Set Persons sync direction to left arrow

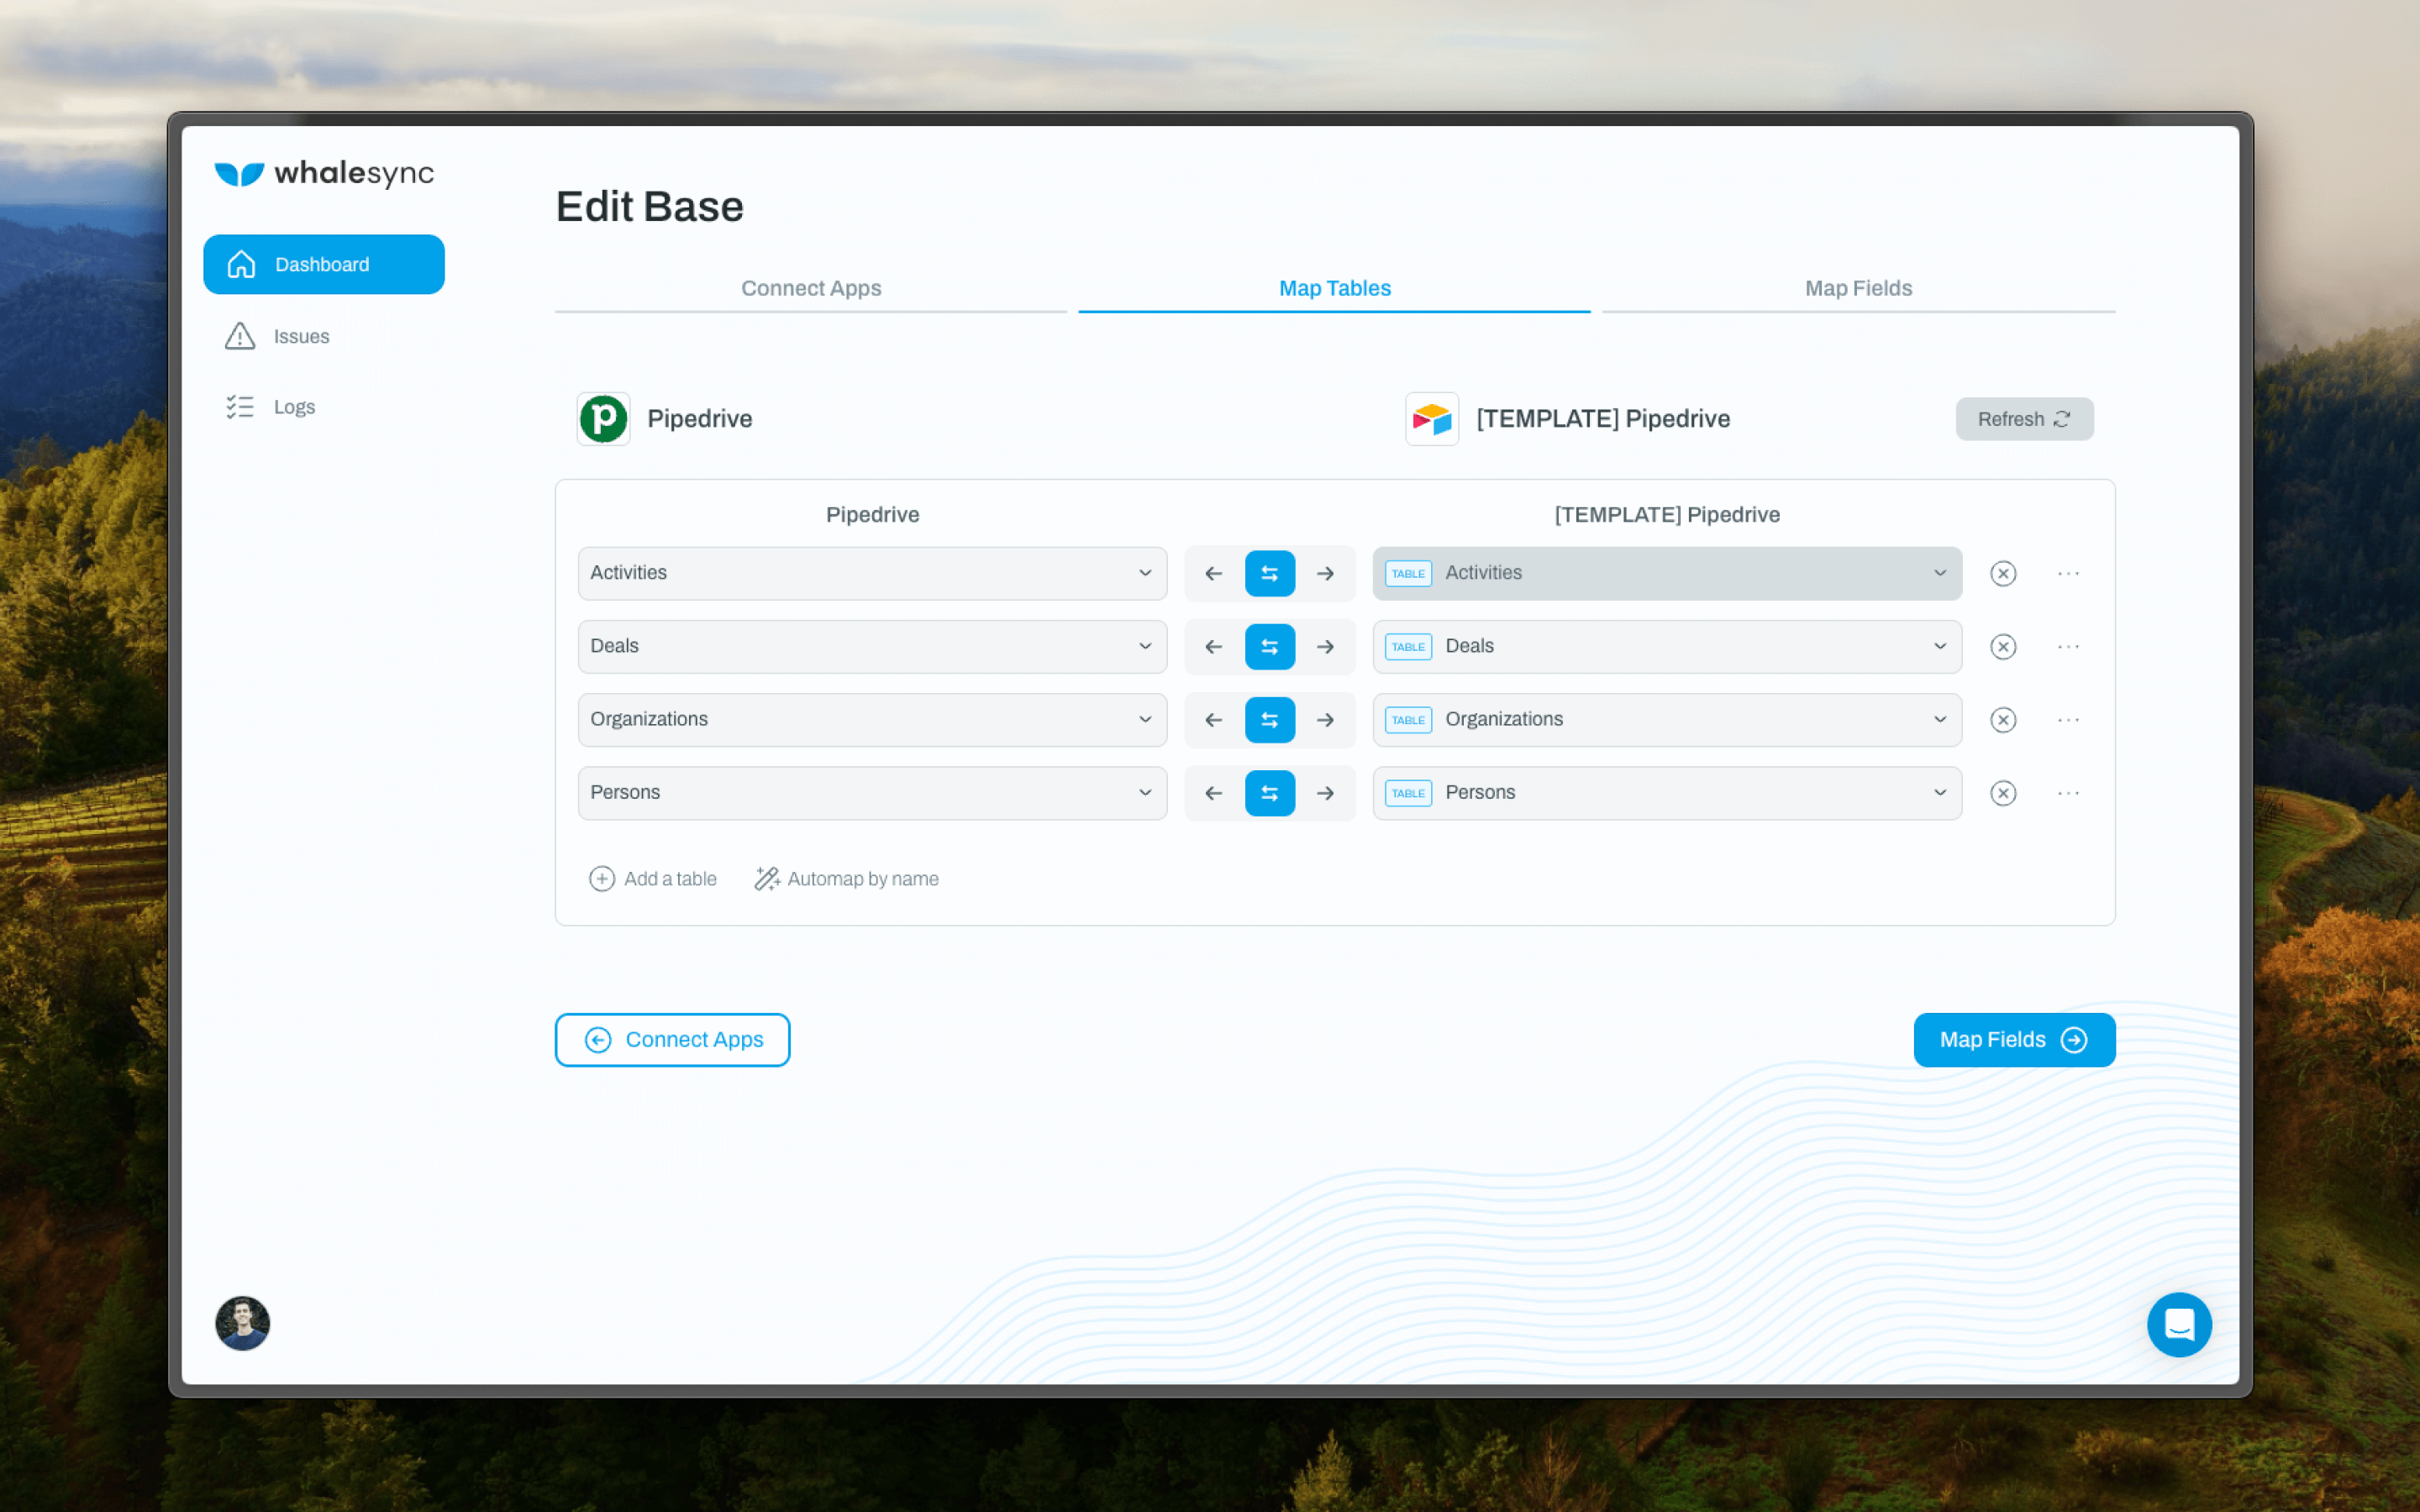click(x=1213, y=792)
